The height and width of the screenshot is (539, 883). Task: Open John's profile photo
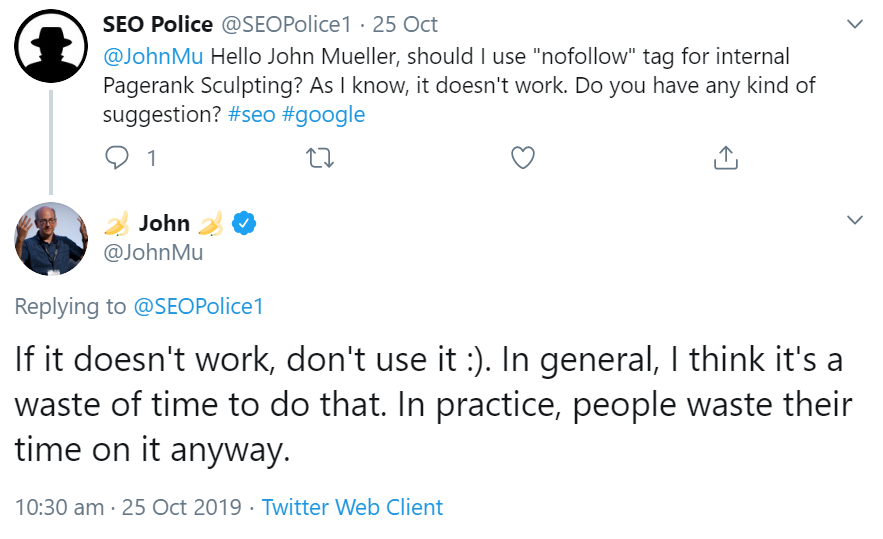pyautogui.click(x=51, y=238)
